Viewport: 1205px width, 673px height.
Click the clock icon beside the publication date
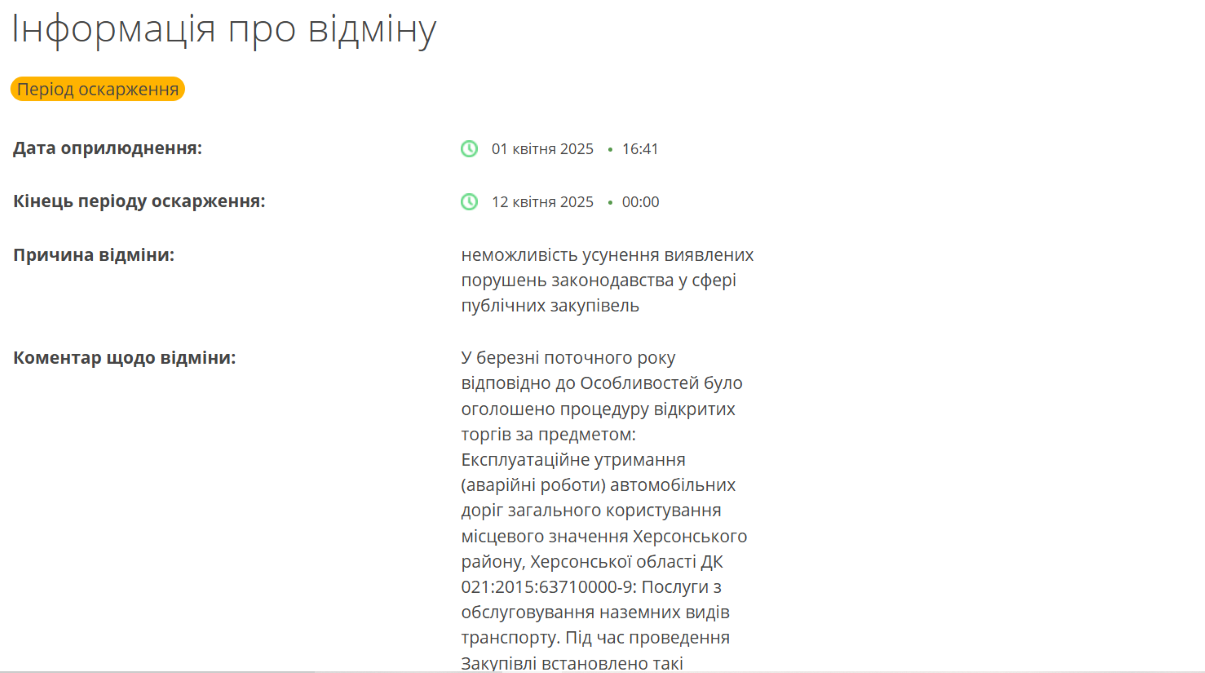pos(469,149)
